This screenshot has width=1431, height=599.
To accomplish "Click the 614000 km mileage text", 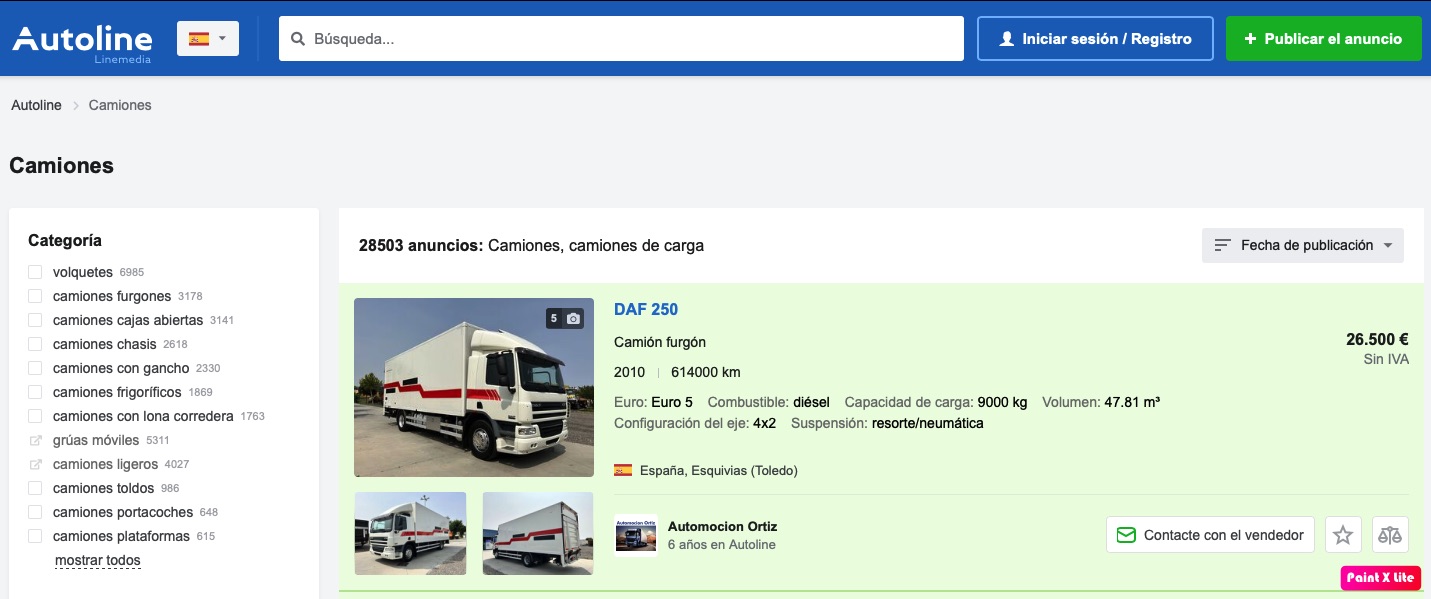I will (x=706, y=372).
